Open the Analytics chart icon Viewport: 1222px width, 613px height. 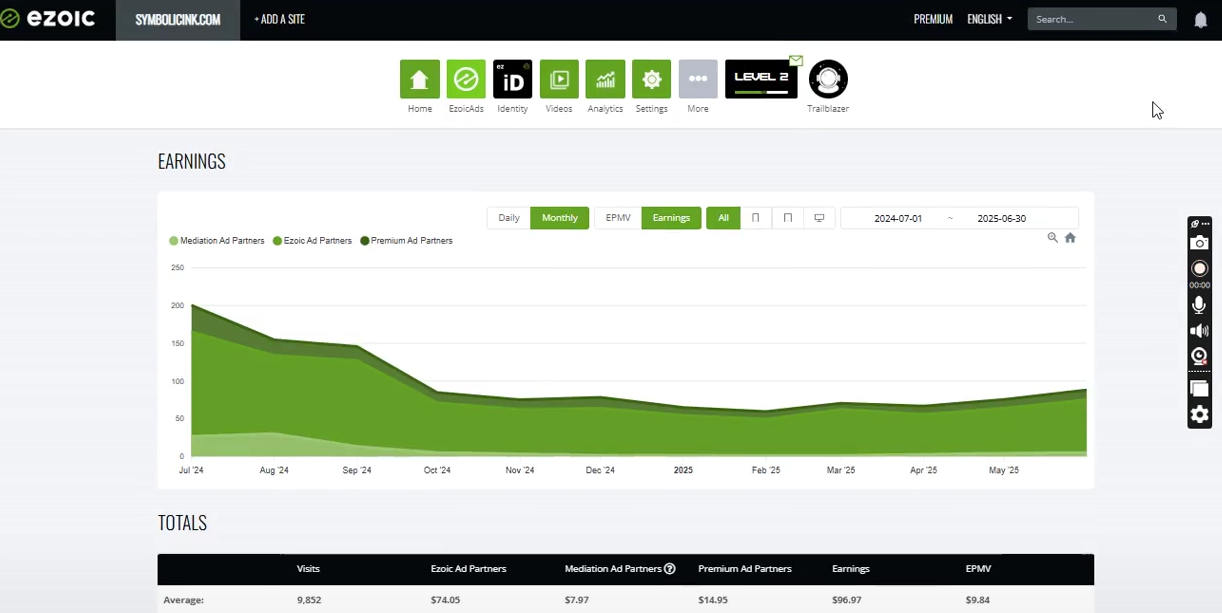coord(605,79)
